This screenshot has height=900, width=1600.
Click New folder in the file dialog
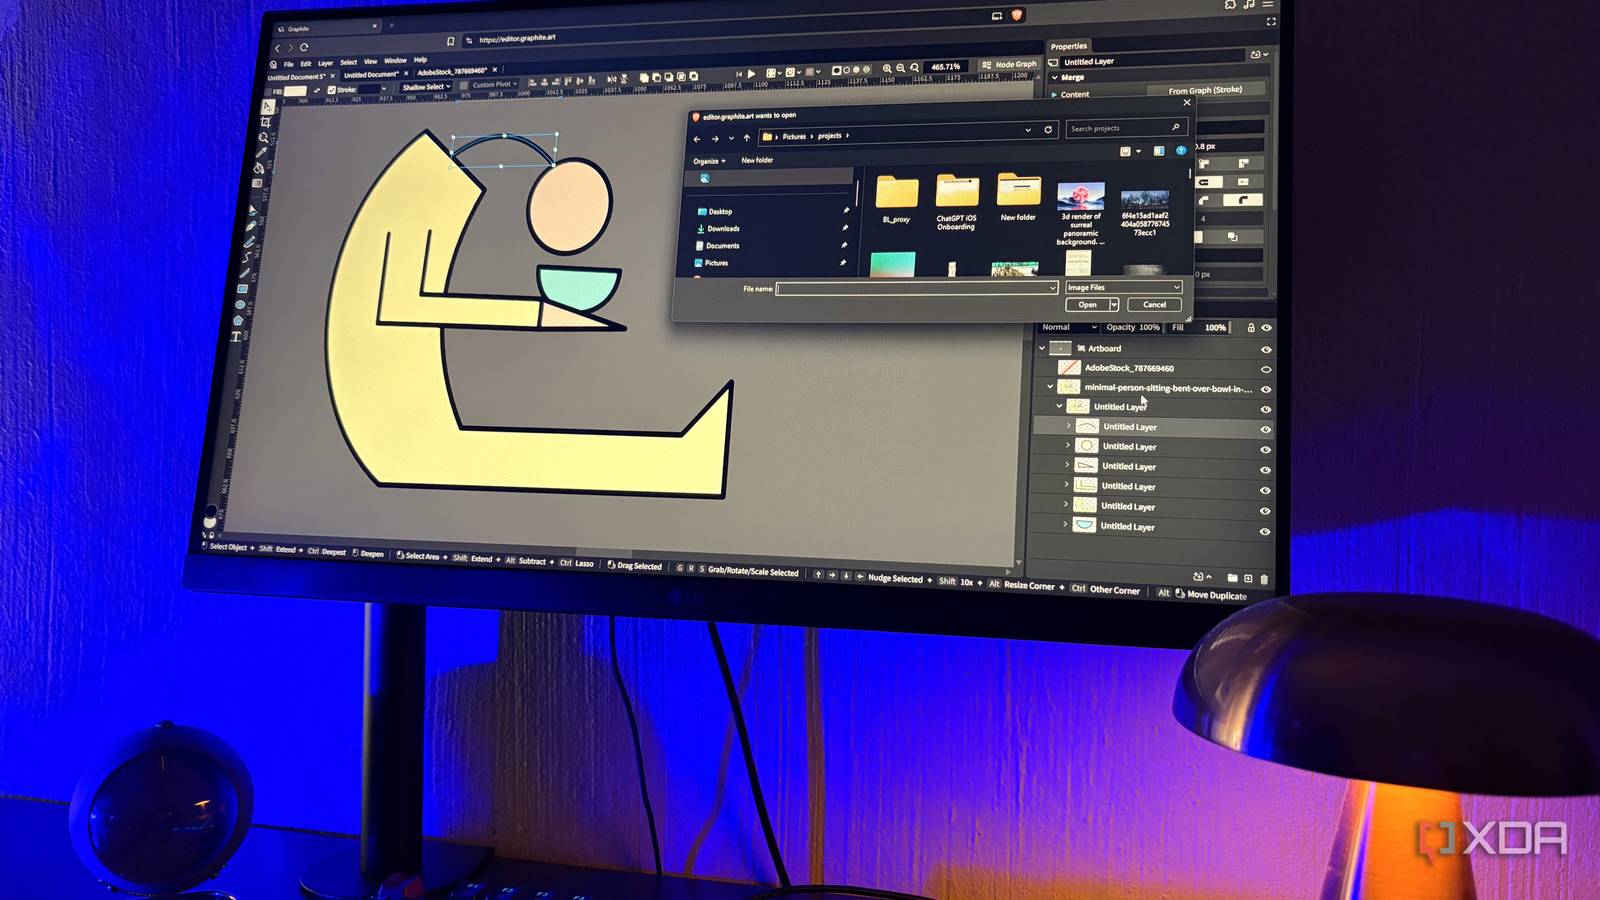[x=757, y=160]
